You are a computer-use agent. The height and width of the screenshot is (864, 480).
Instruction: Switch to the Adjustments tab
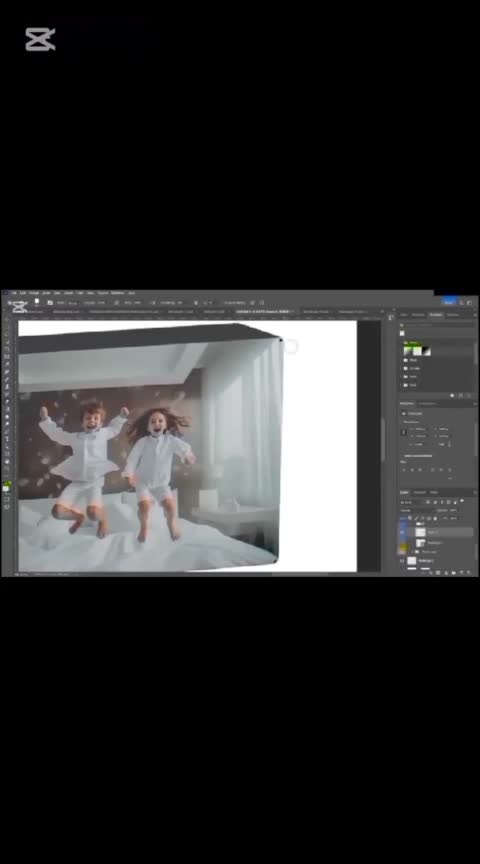tap(428, 404)
